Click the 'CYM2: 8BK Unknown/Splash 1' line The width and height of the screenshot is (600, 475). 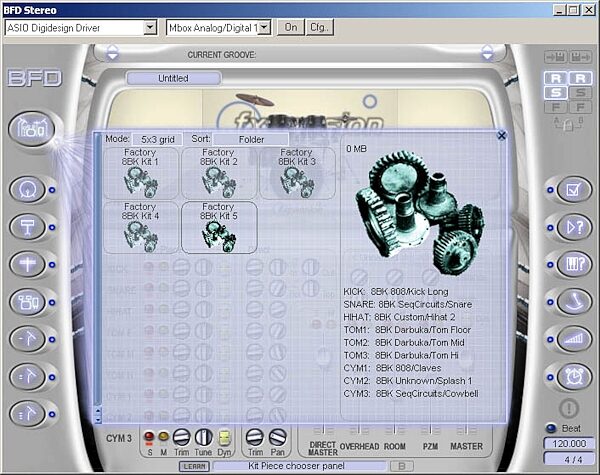(x=408, y=381)
